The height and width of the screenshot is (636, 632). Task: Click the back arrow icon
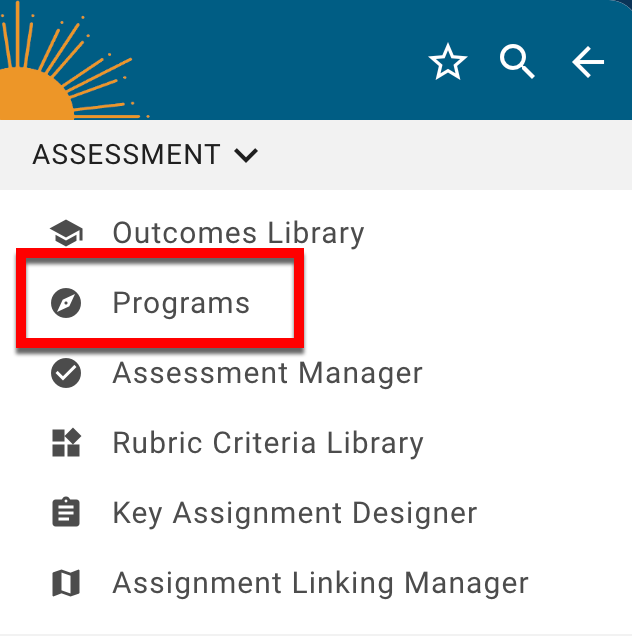pos(587,63)
